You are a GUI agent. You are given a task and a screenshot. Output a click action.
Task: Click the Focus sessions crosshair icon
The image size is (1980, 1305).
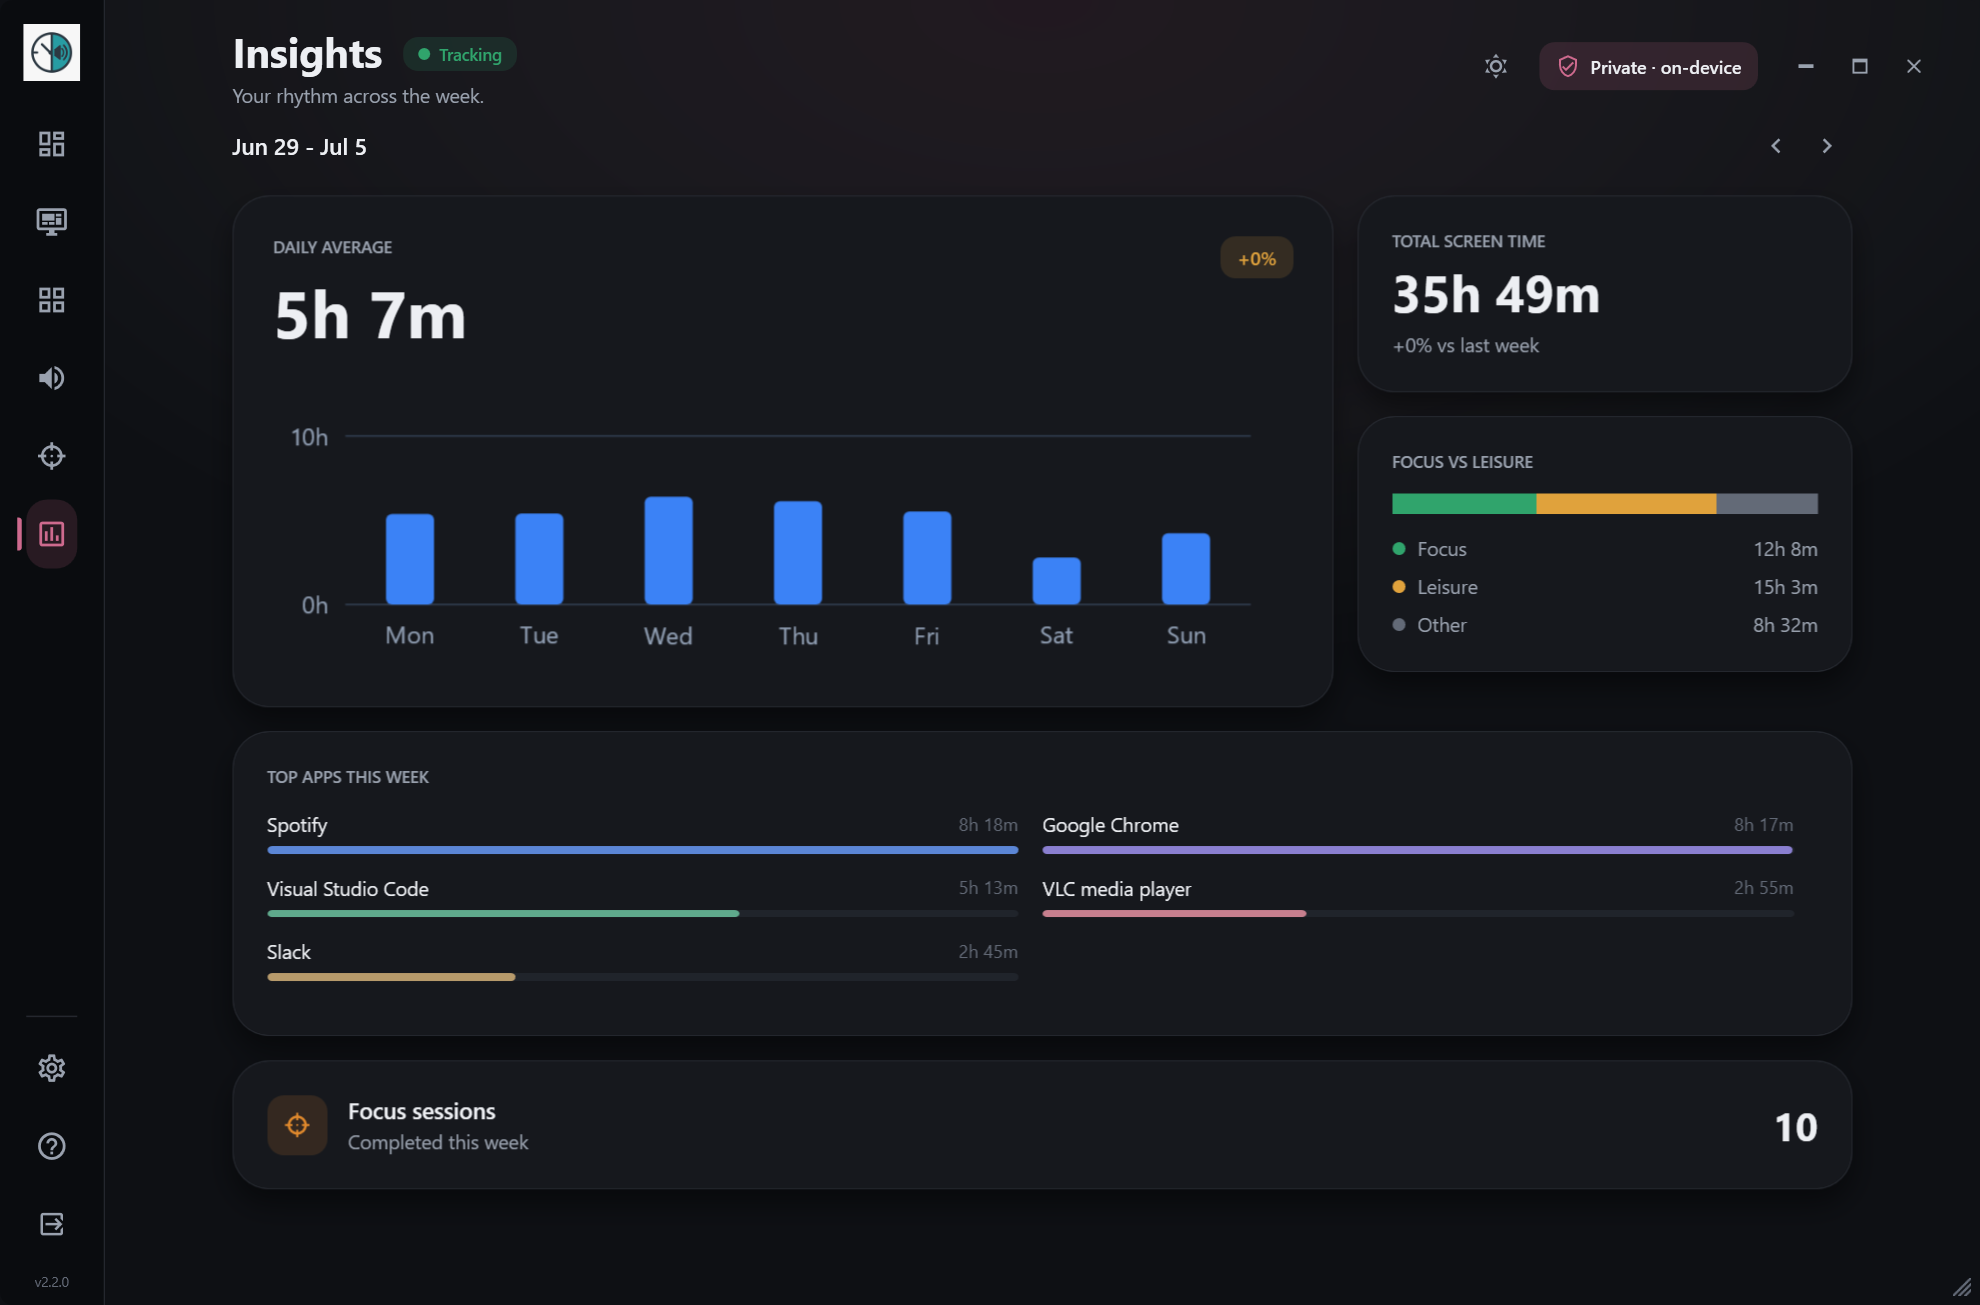click(x=297, y=1125)
